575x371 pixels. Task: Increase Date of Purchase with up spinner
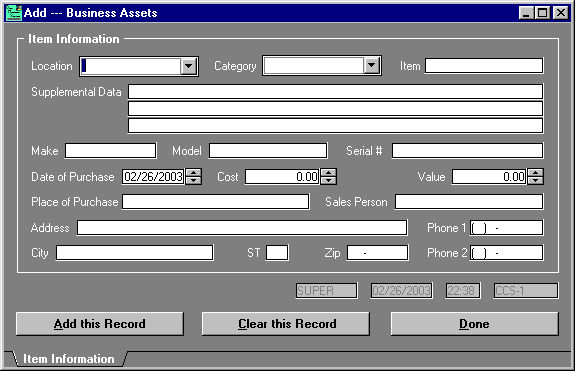click(193, 173)
